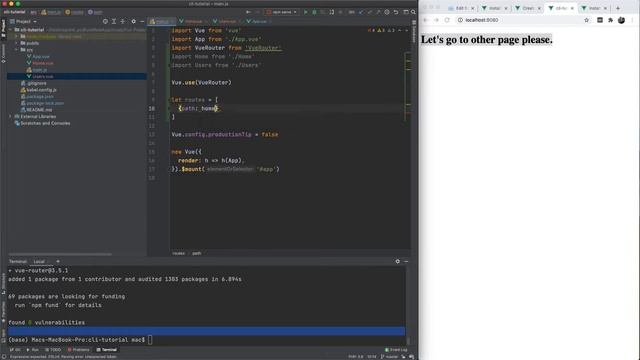Open Run tool window button
Viewport: 640px width, 360px height.
pos(33,350)
